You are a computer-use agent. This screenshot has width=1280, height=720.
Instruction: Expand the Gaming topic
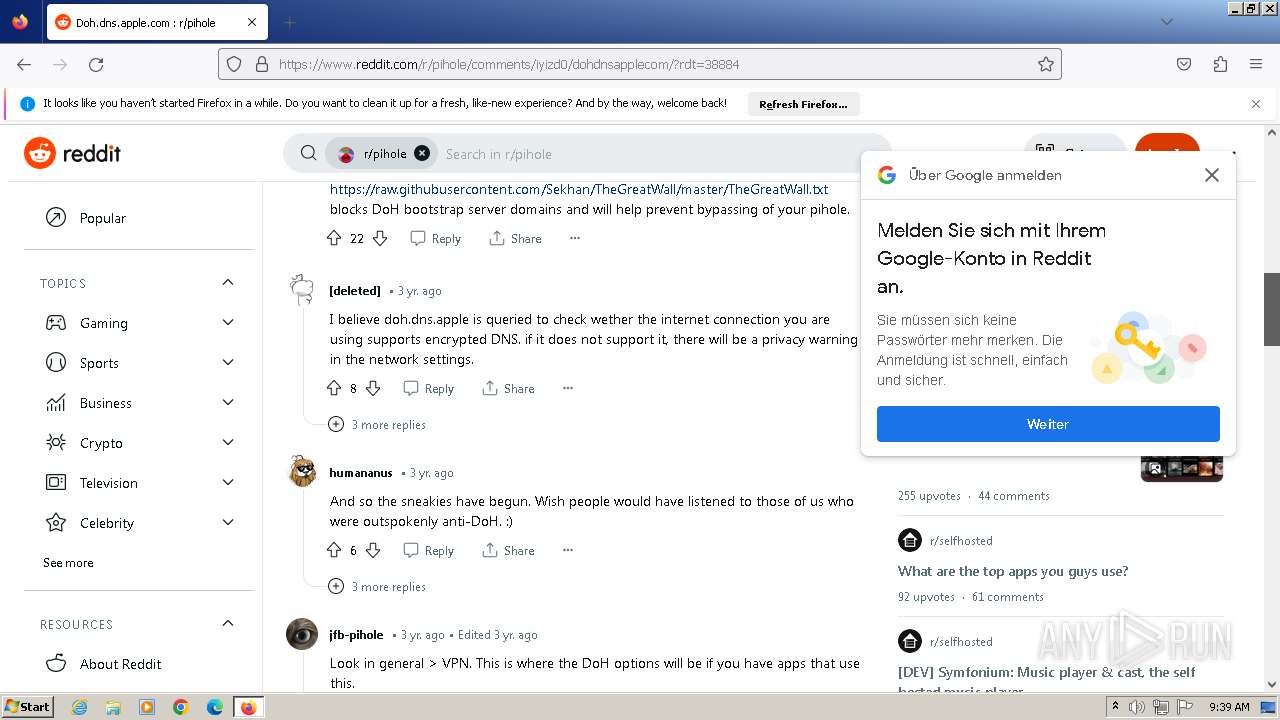pyautogui.click(x=139, y=323)
